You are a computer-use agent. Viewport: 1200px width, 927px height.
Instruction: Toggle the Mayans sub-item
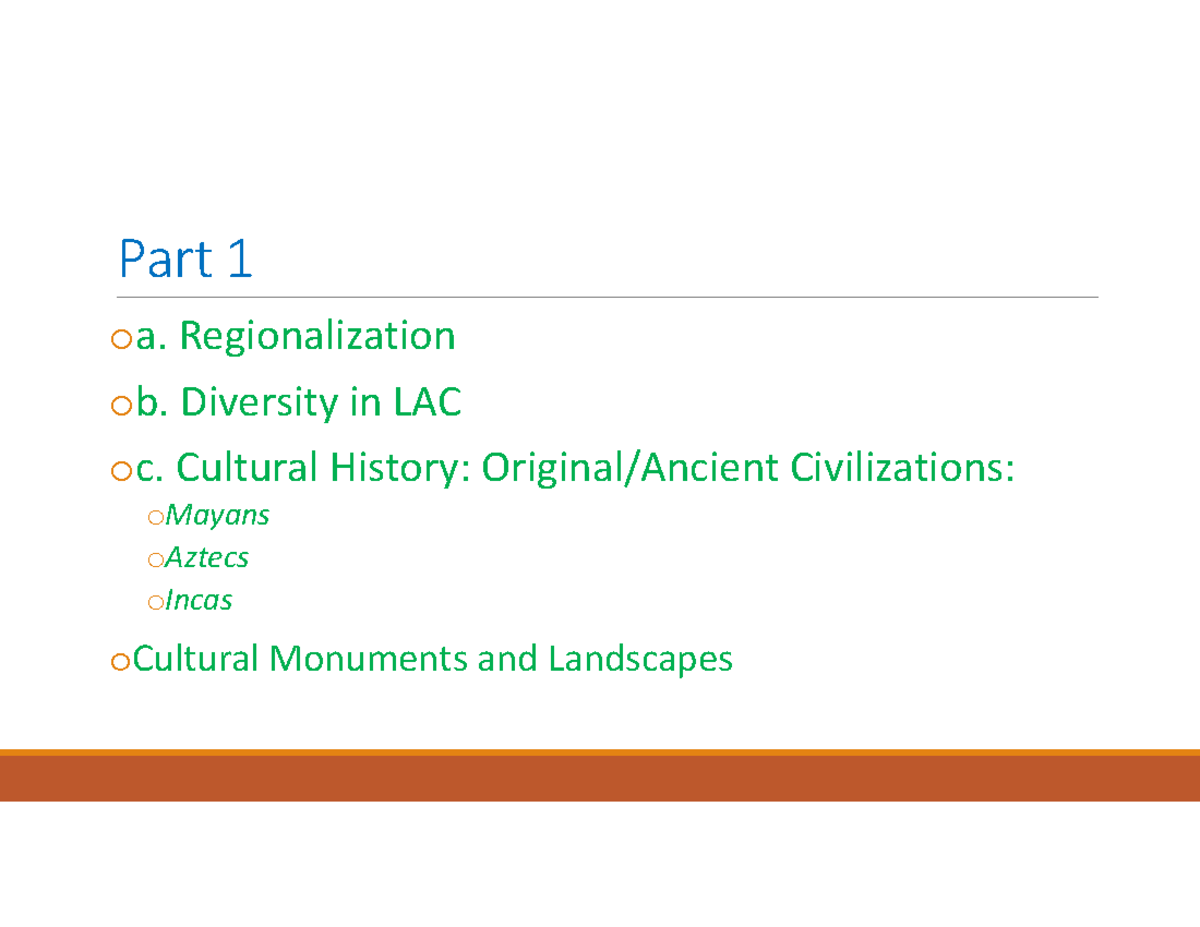pyautogui.click(x=216, y=516)
